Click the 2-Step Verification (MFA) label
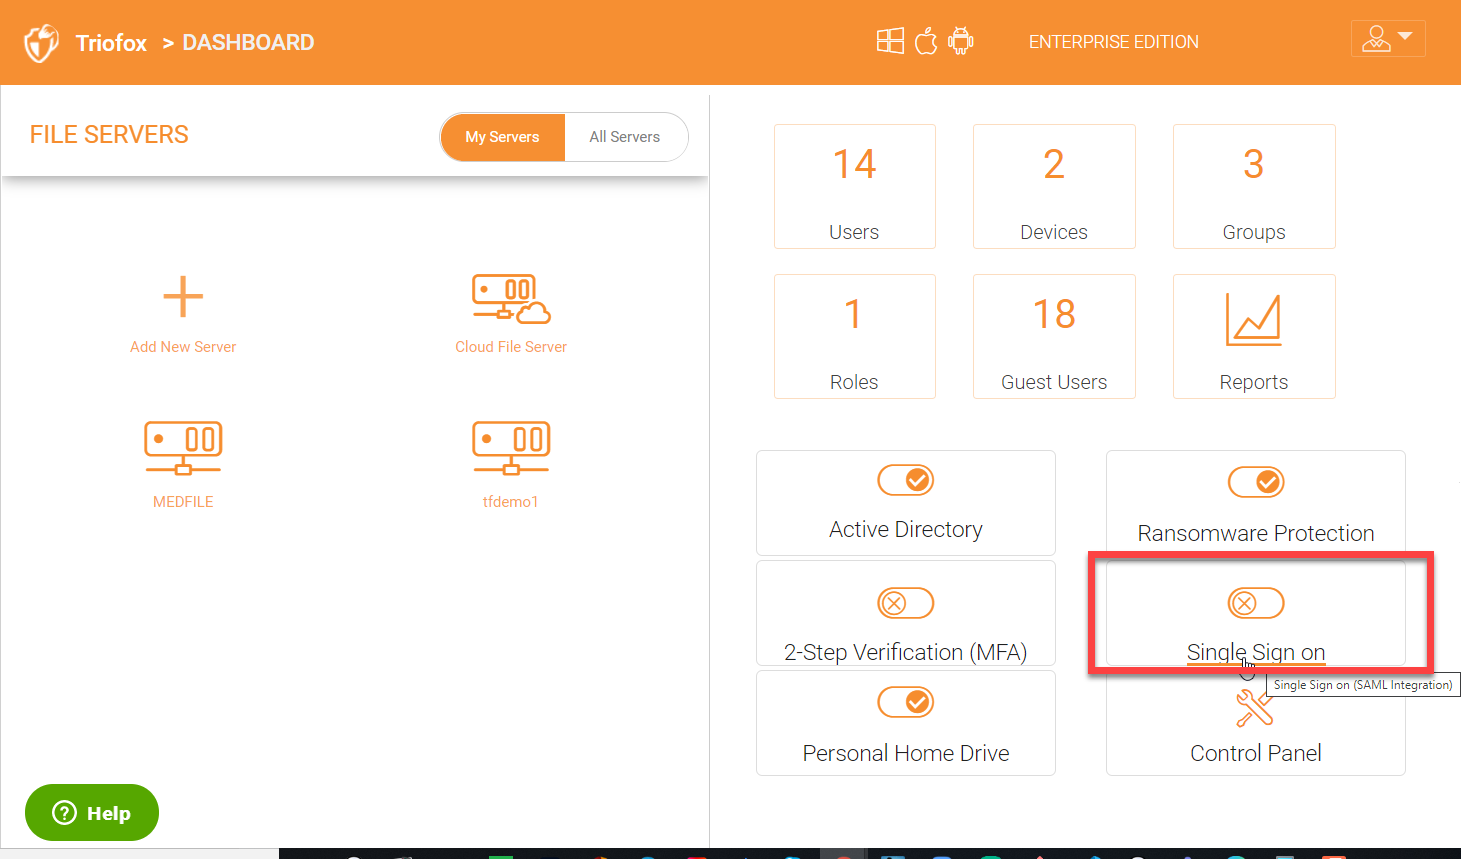1461x859 pixels. [x=906, y=652]
